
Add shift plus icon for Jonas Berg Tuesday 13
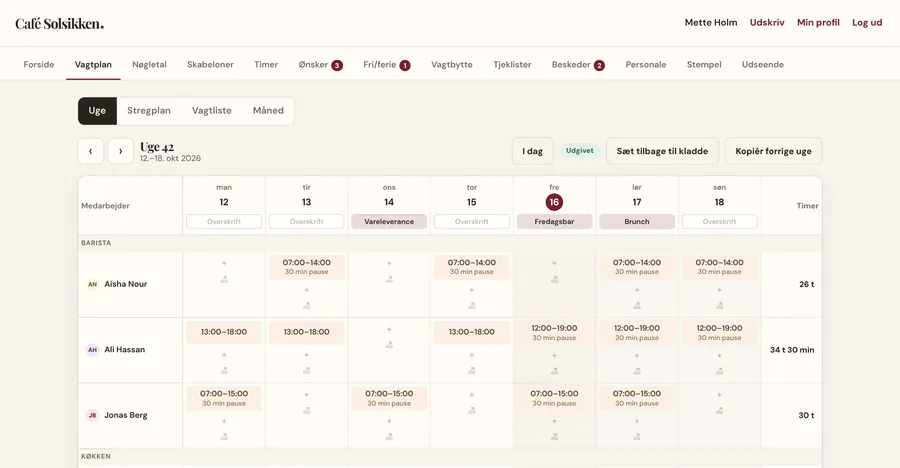coord(307,395)
